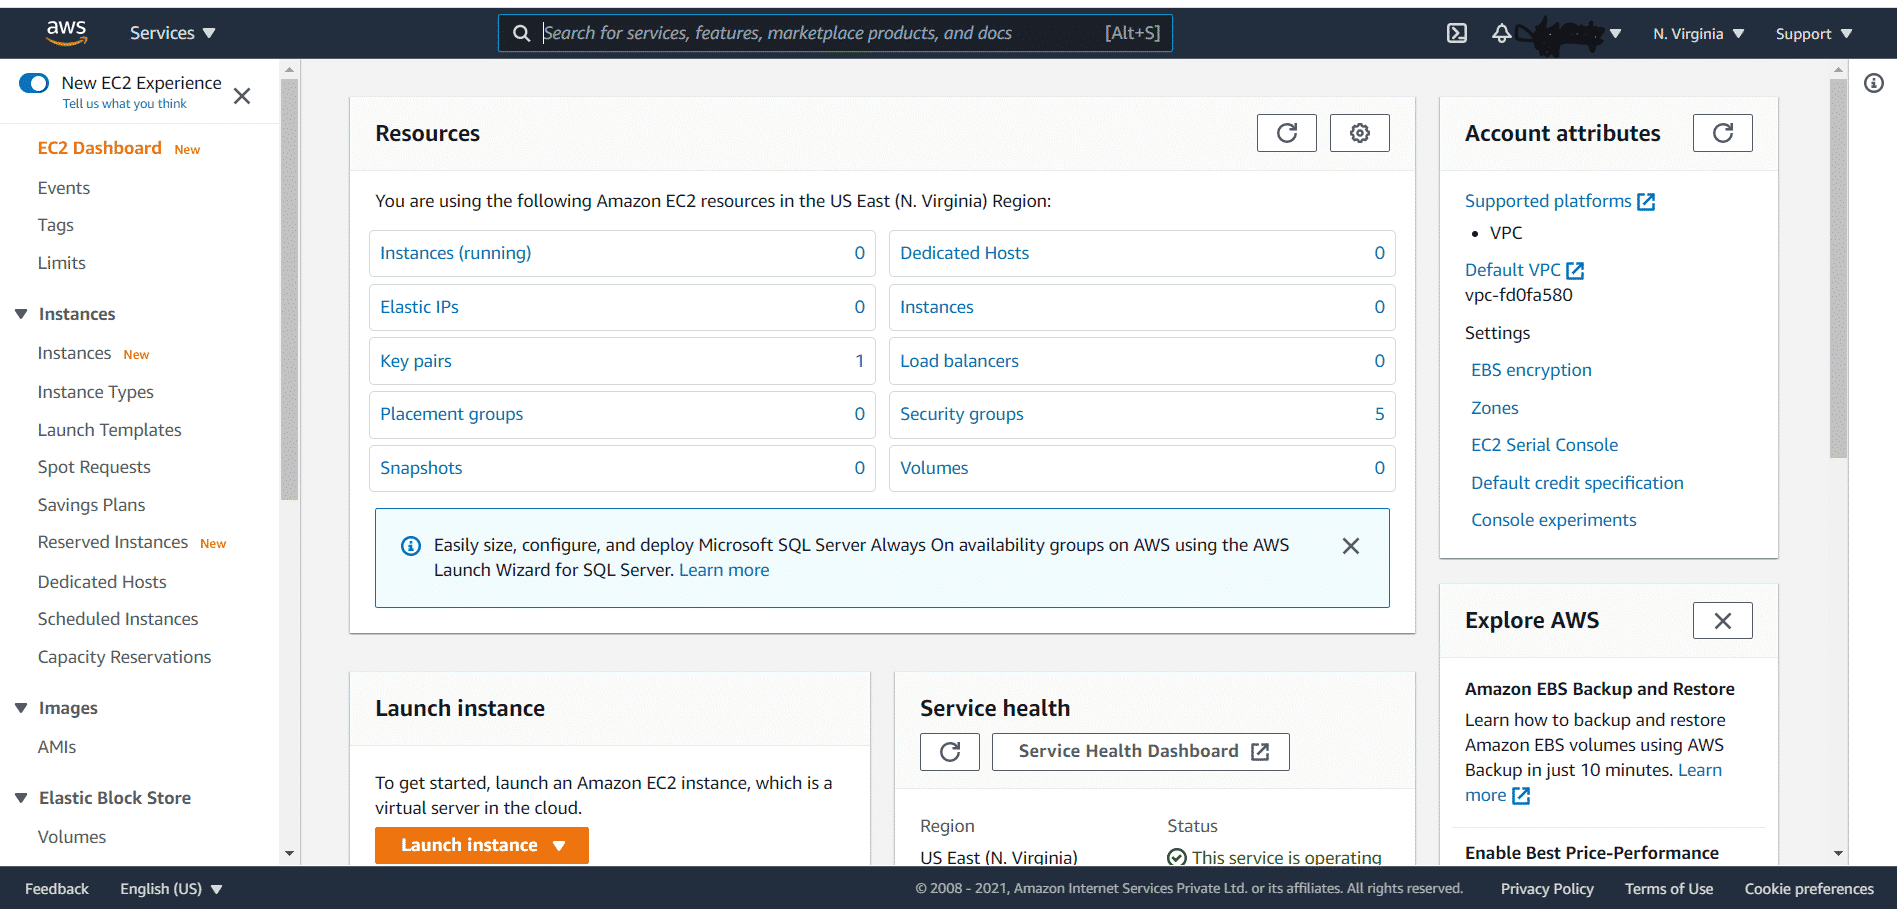Click the search services input field
Viewport: 1897px width, 909px height.
[835, 33]
